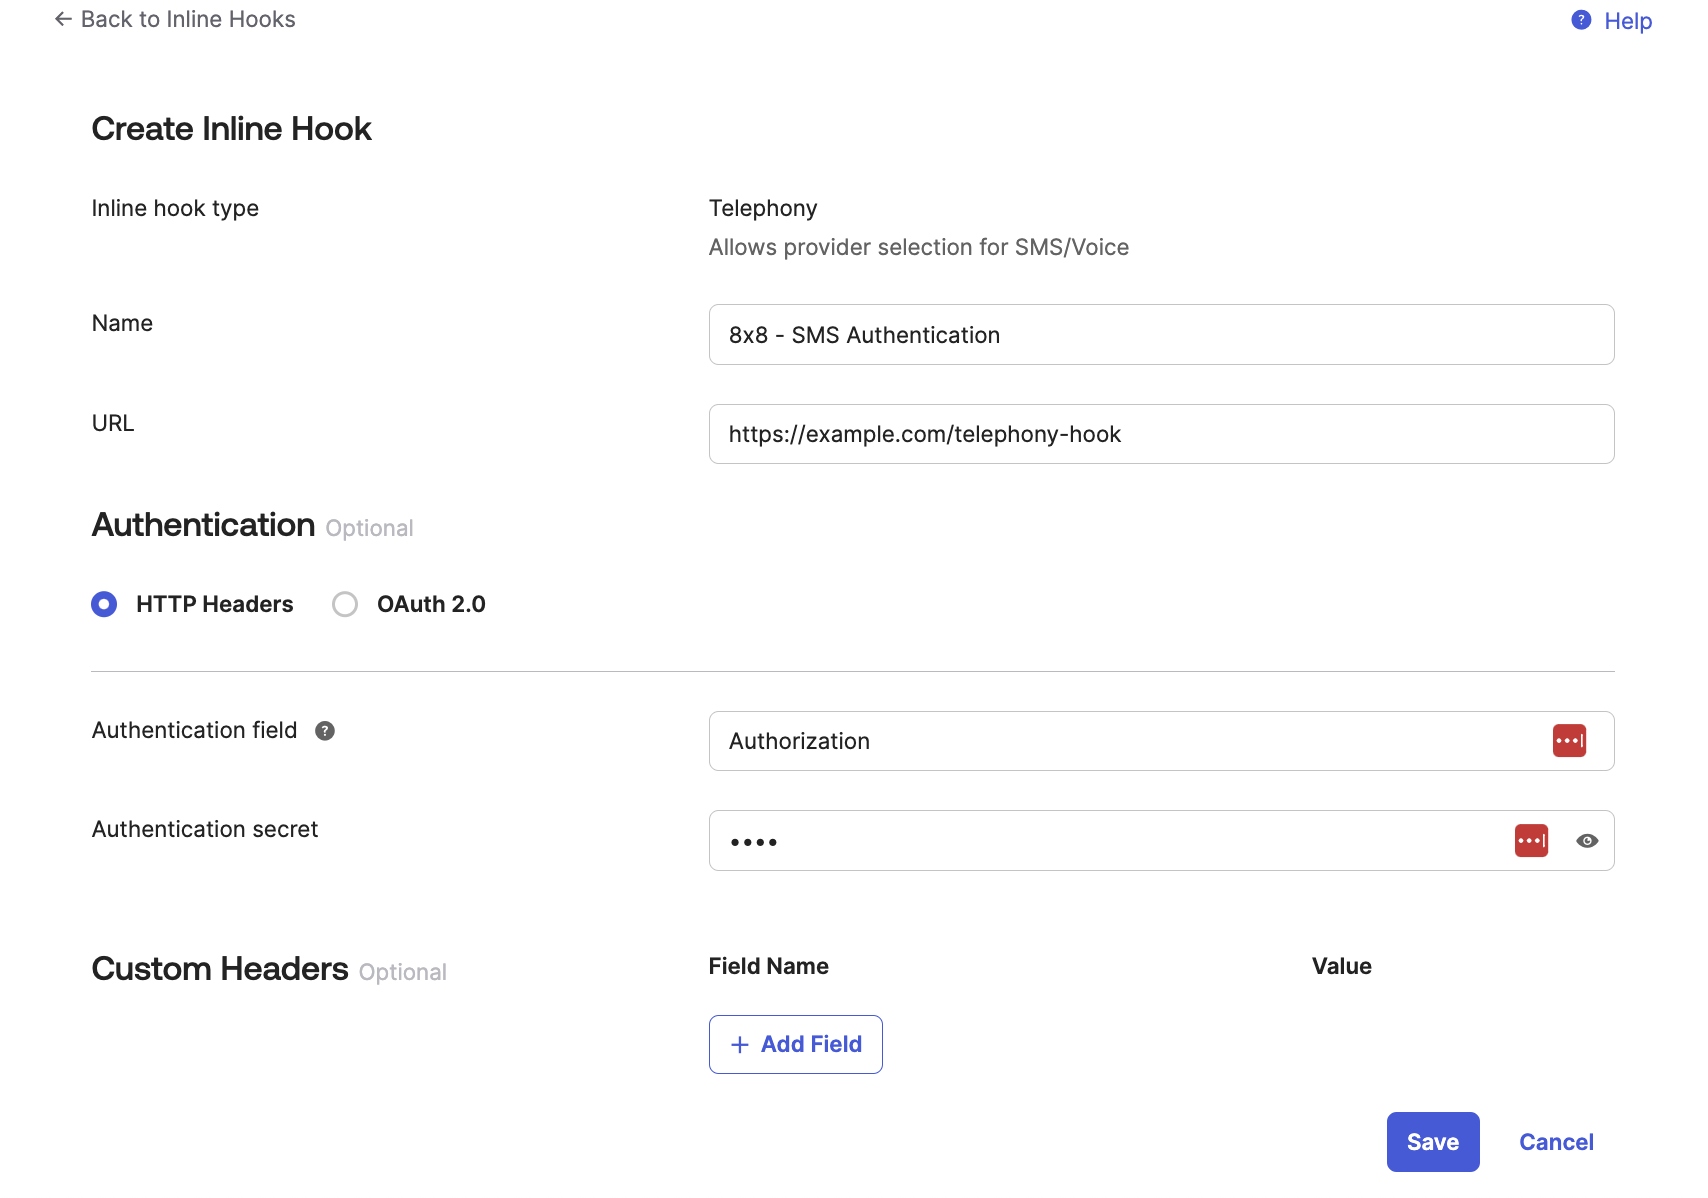Click into the URL text field
Image resolution: width=1708 pixels, height=1198 pixels.
[x=1160, y=434]
